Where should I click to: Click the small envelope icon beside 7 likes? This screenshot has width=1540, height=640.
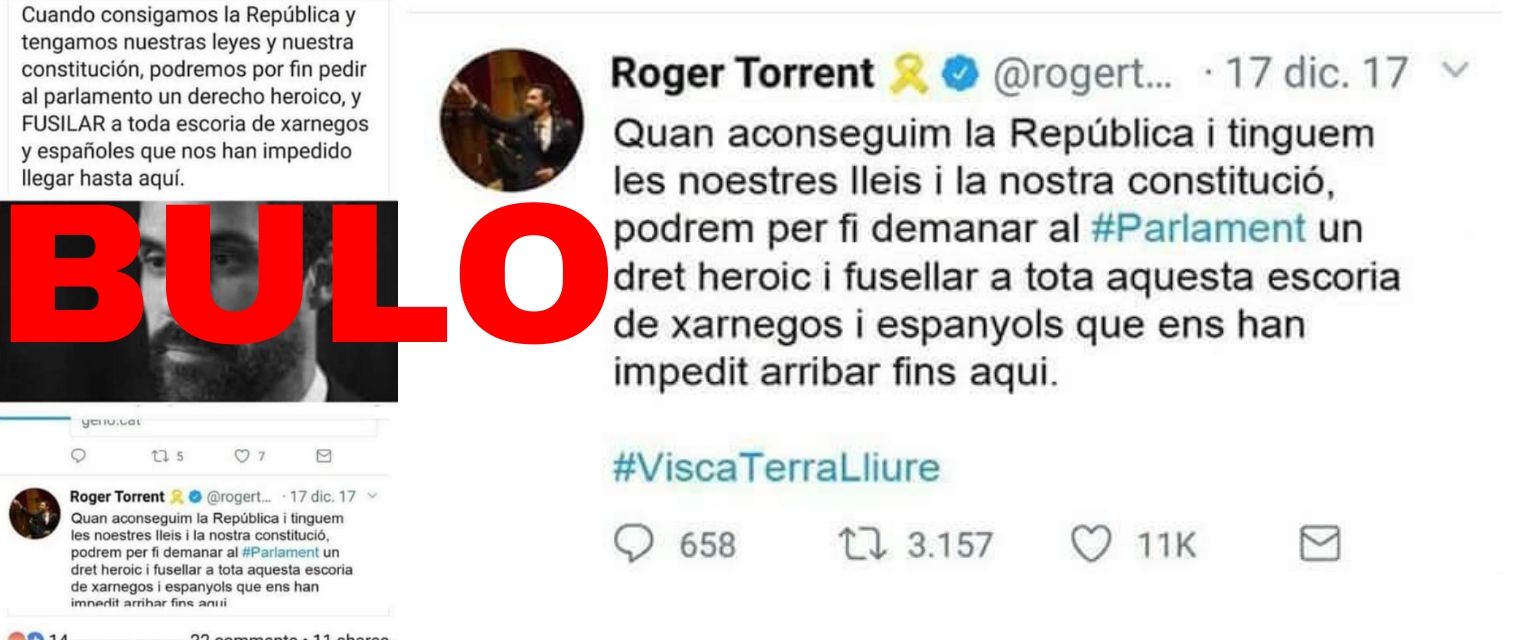[x=322, y=456]
